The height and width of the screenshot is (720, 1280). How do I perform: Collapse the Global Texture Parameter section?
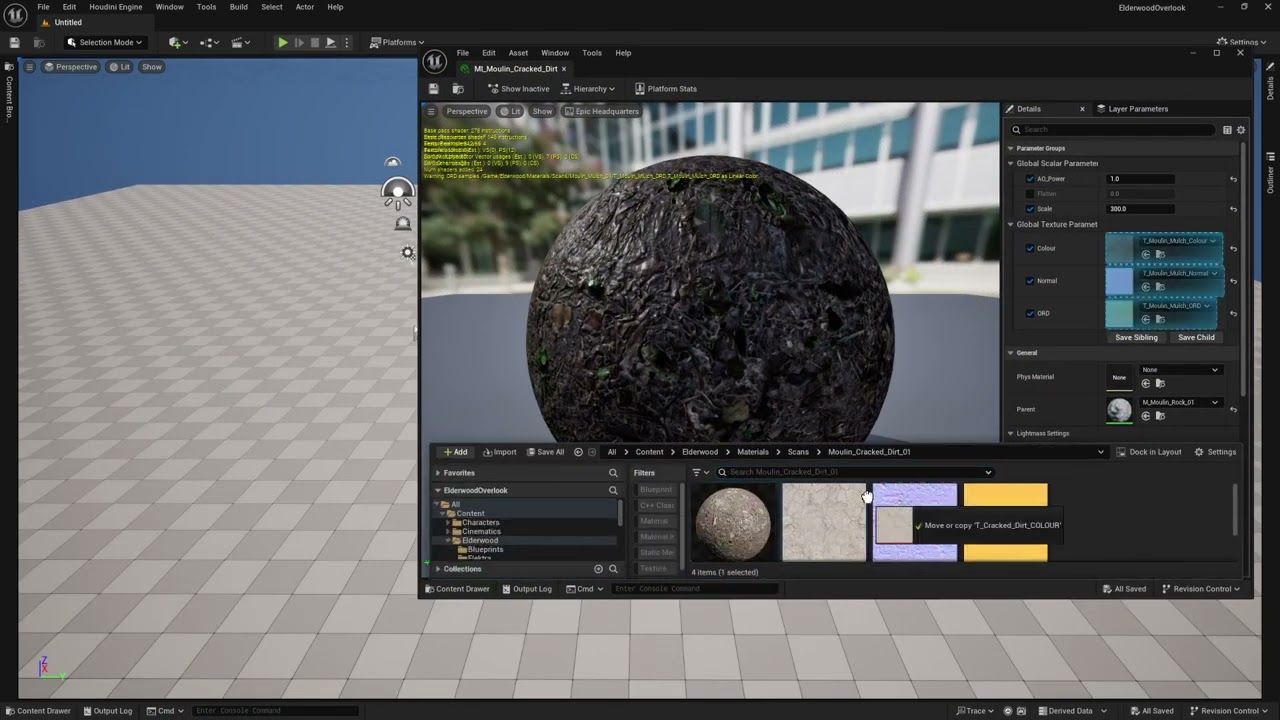pos(1011,224)
